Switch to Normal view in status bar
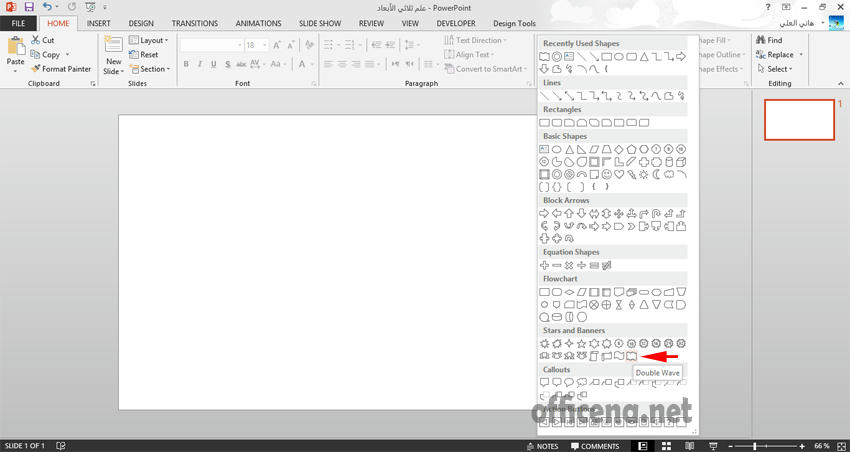 pos(642,446)
